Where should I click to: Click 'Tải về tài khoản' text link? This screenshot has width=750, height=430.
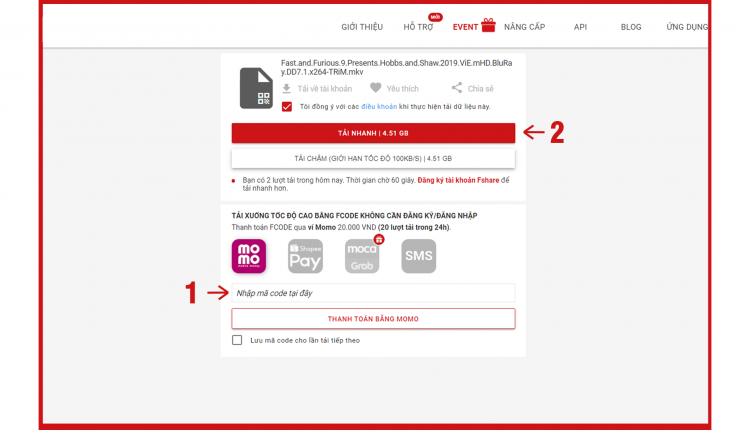[325, 89]
